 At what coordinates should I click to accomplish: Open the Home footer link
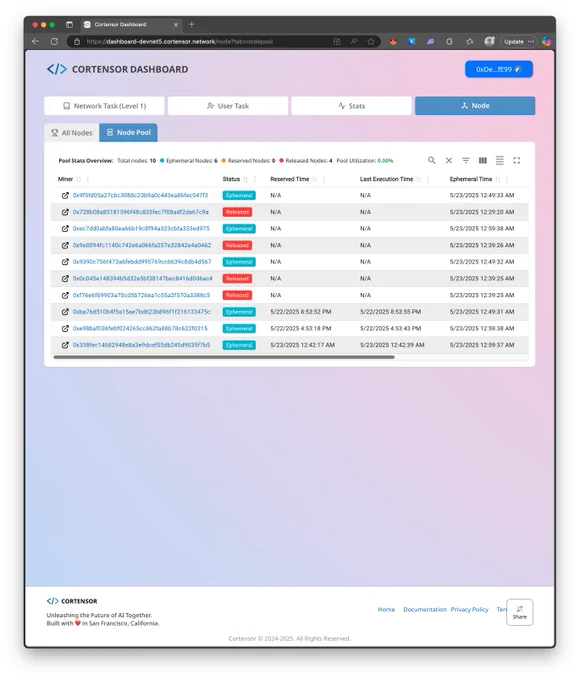[x=386, y=609]
